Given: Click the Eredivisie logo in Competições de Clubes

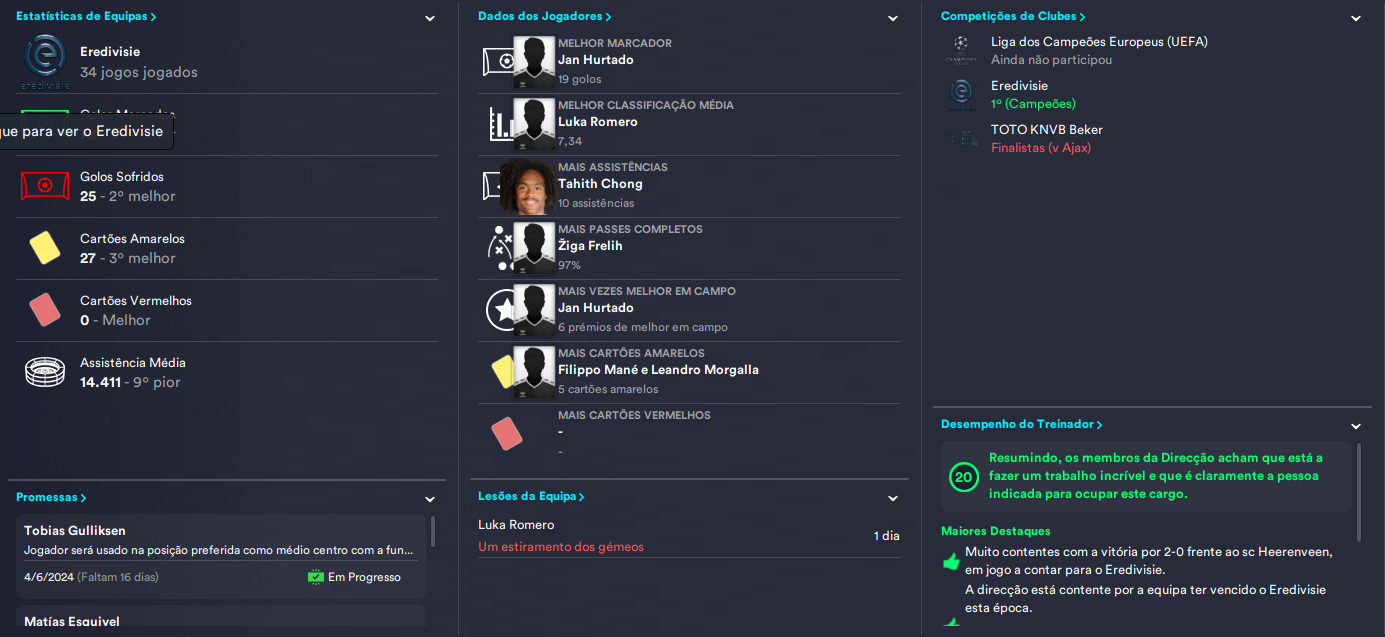Looking at the screenshot, I should tap(961, 94).
